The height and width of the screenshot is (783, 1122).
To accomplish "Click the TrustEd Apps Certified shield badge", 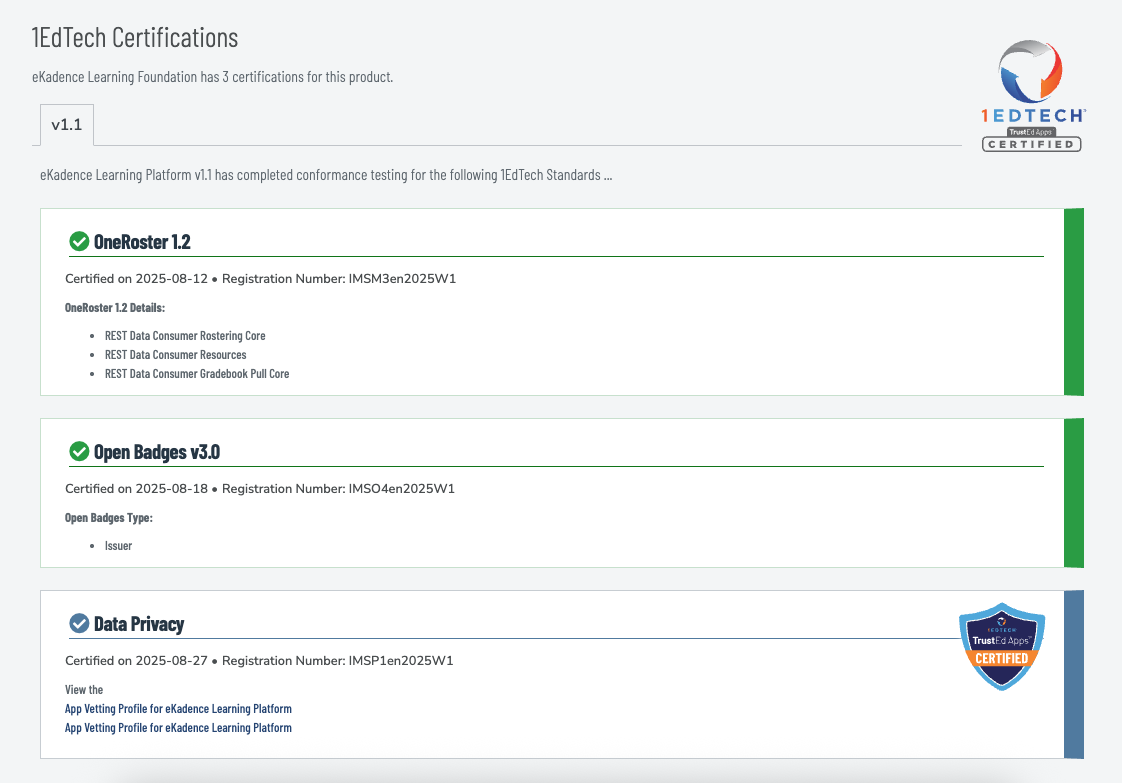I will [1001, 645].
